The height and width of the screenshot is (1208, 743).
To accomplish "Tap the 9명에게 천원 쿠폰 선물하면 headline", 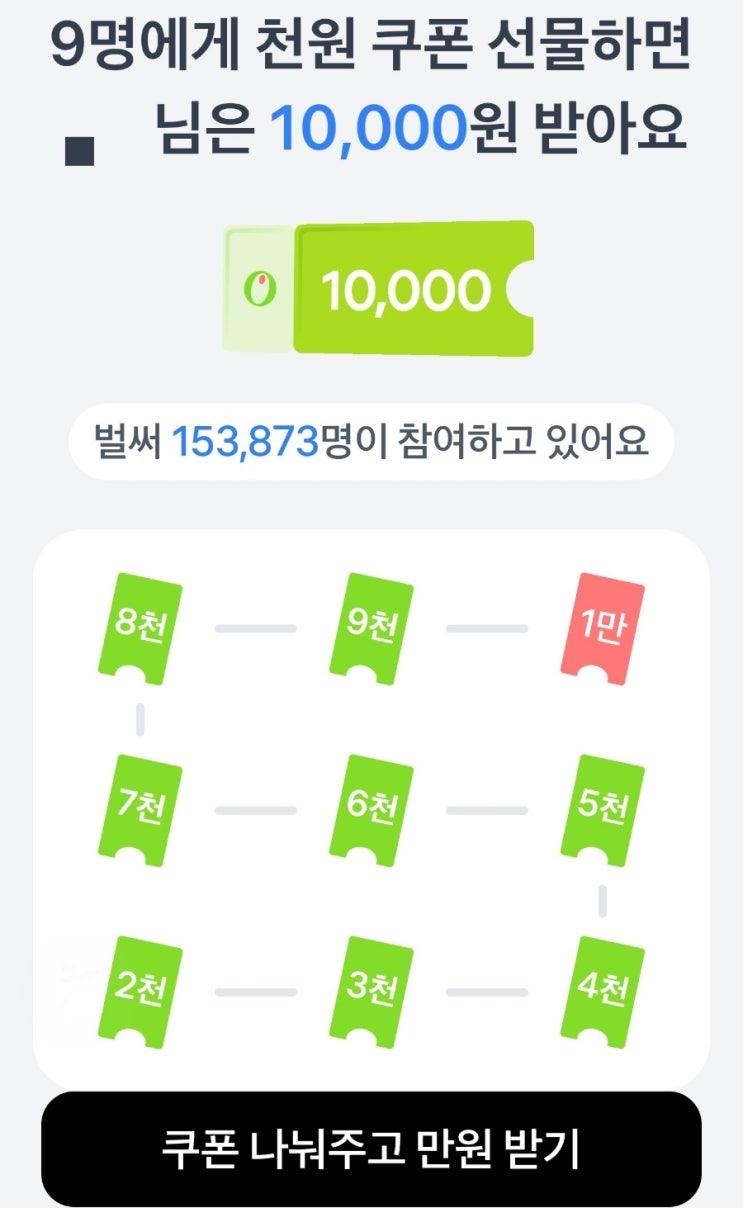I will (371, 48).
